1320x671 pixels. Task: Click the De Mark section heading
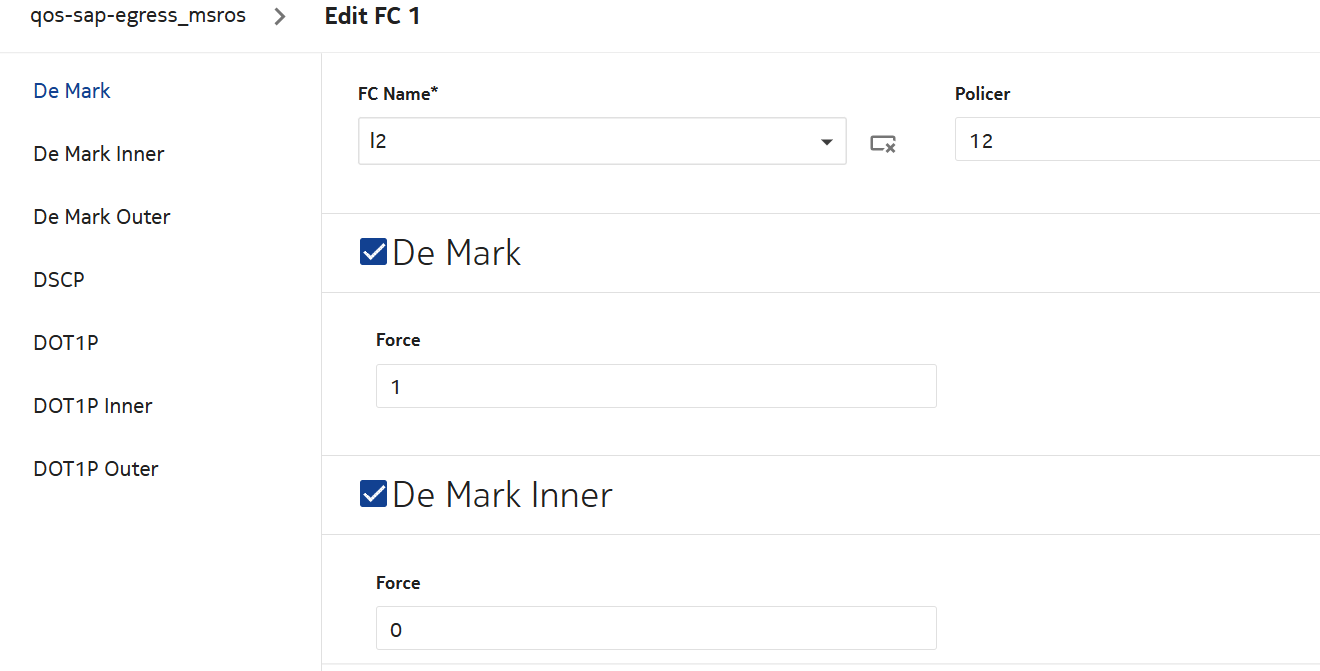pos(457,253)
